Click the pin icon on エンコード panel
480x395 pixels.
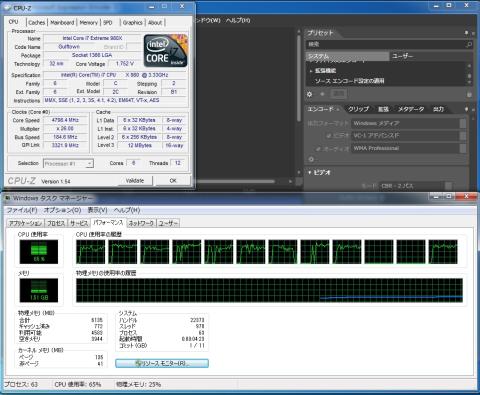(x=466, y=109)
